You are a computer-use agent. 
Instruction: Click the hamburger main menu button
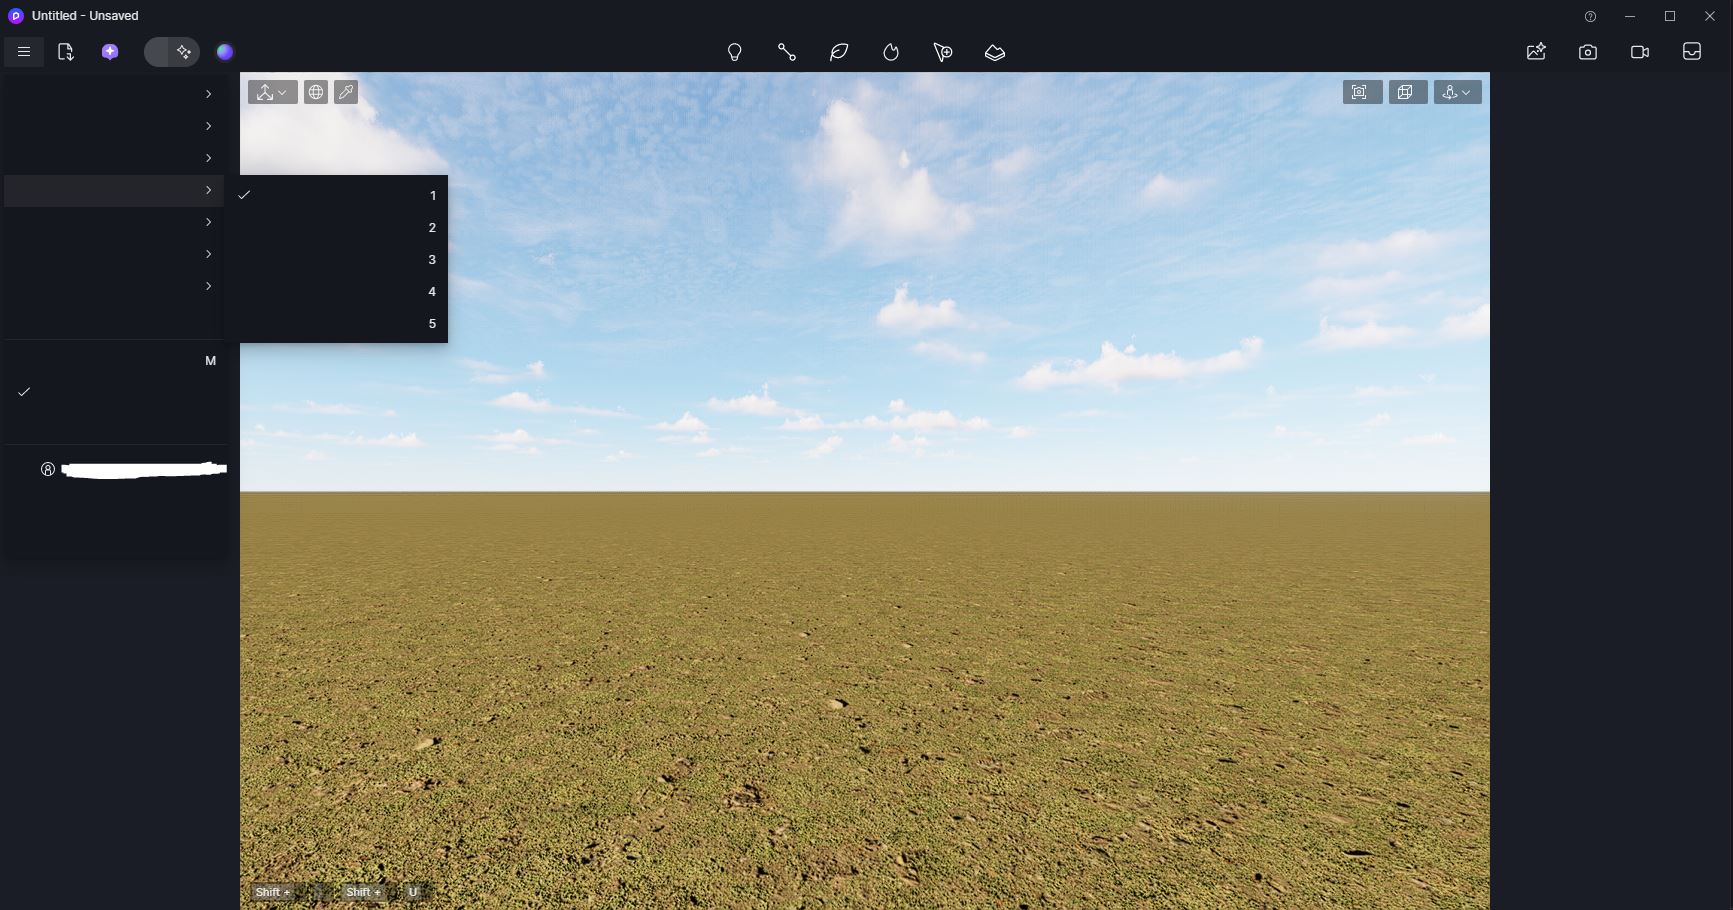pyautogui.click(x=24, y=52)
